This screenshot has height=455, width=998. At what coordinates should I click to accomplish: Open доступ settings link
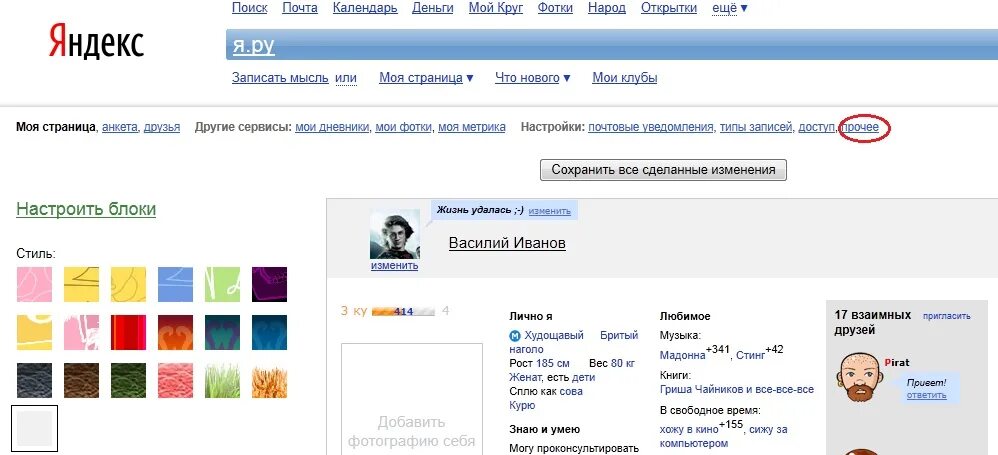(x=817, y=127)
